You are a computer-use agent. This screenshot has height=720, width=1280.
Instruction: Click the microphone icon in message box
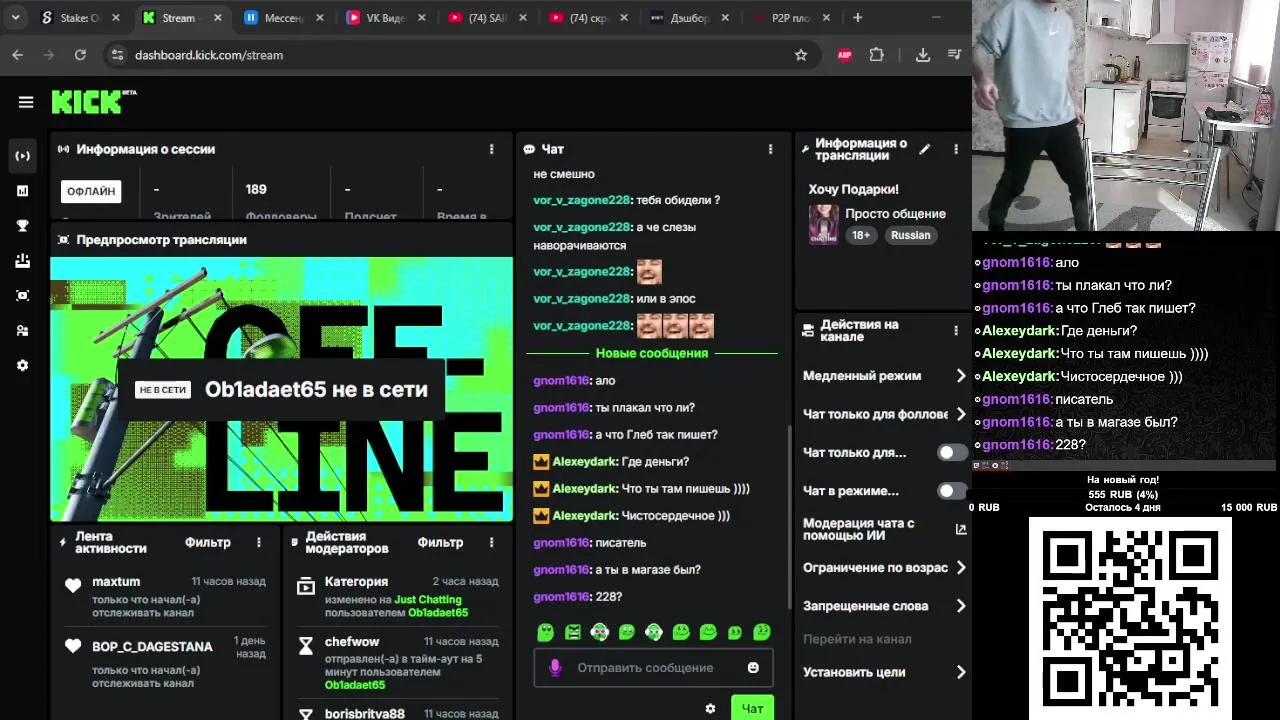(x=555, y=668)
